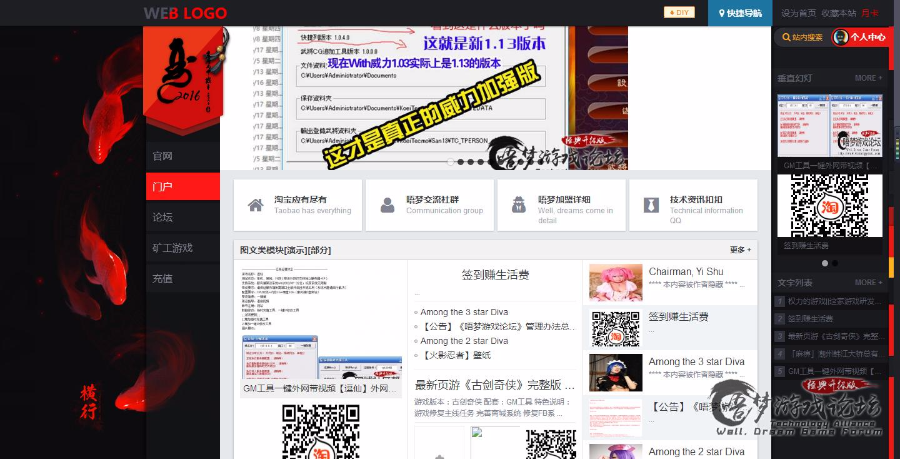The width and height of the screenshot is (900, 459).
Task: Click the WEB LOGO in the header
Action: 185,13
